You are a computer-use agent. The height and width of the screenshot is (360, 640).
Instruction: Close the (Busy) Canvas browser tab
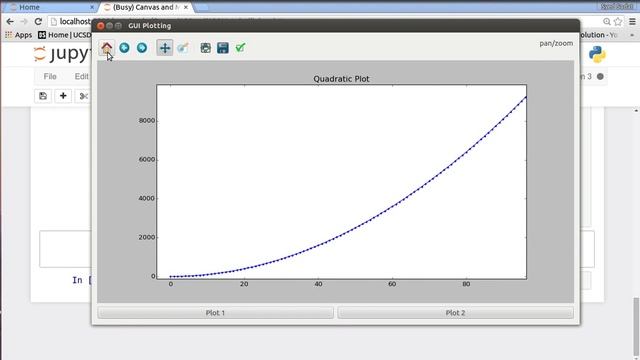186,7
